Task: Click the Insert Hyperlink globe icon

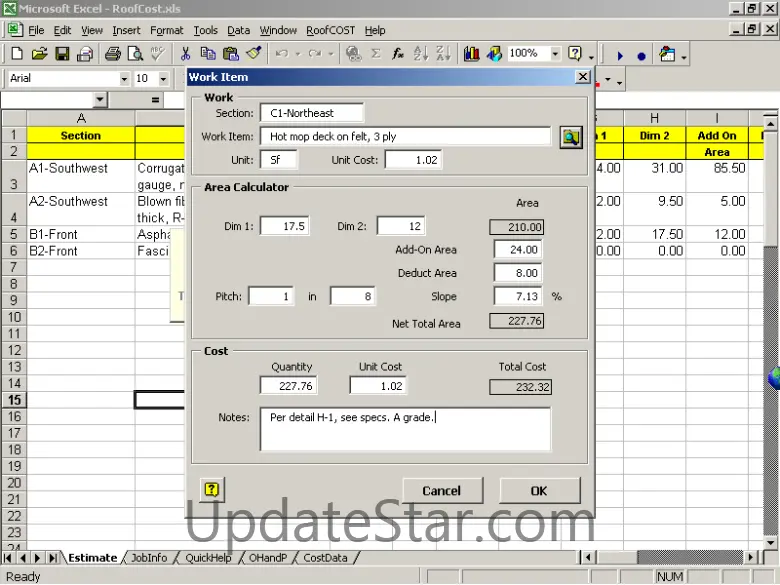Action: (x=353, y=54)
